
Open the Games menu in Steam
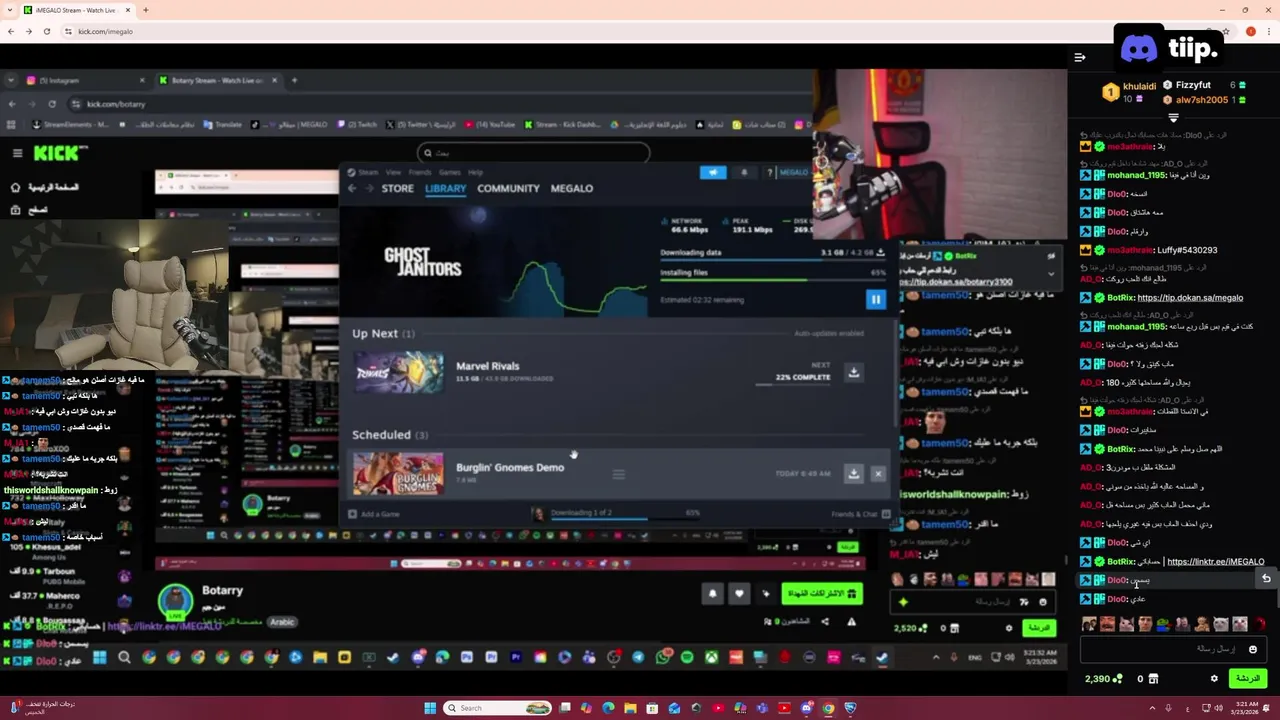(450, 172)
